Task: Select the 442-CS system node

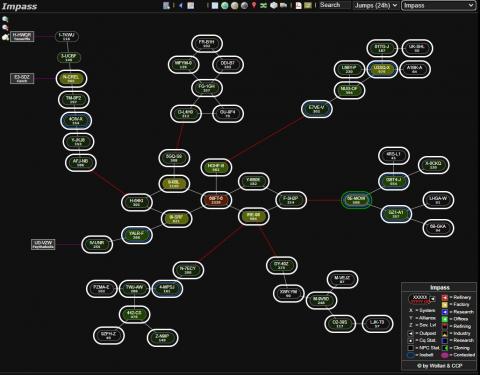Action: coord(134,314)
